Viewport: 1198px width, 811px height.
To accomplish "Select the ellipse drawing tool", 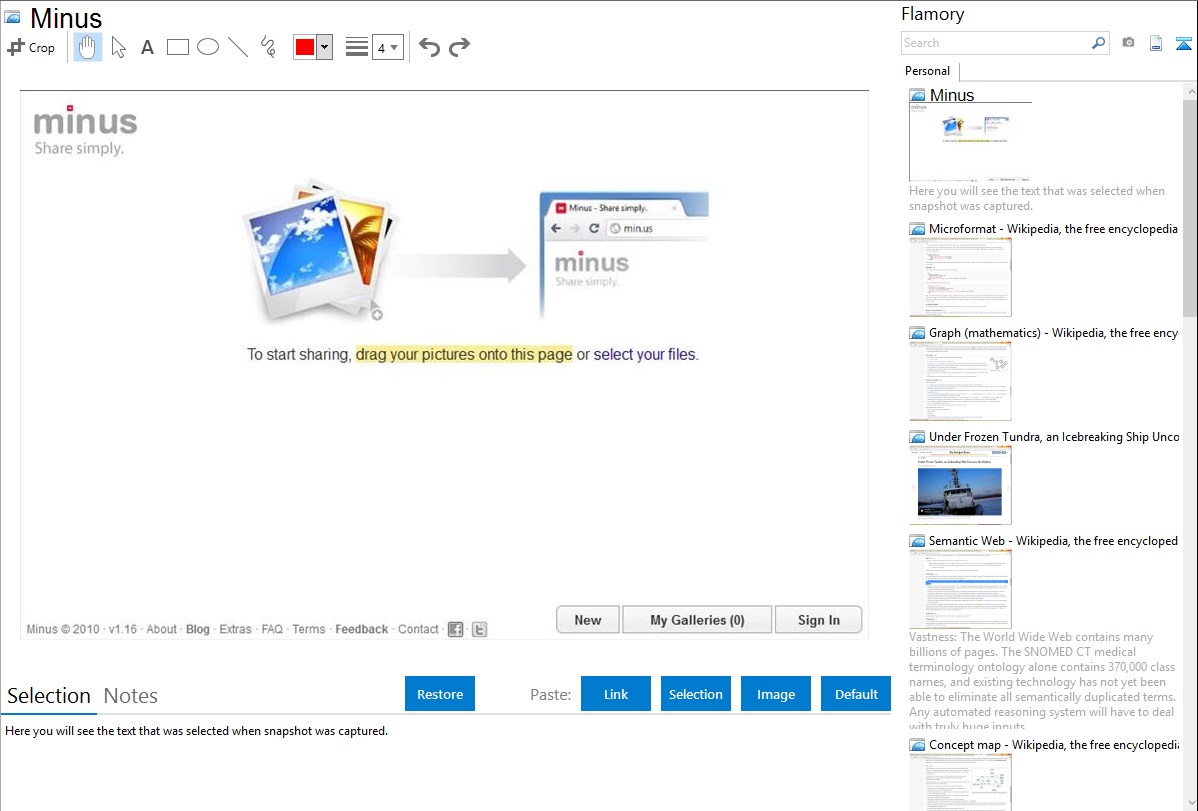I will point(208,47).
